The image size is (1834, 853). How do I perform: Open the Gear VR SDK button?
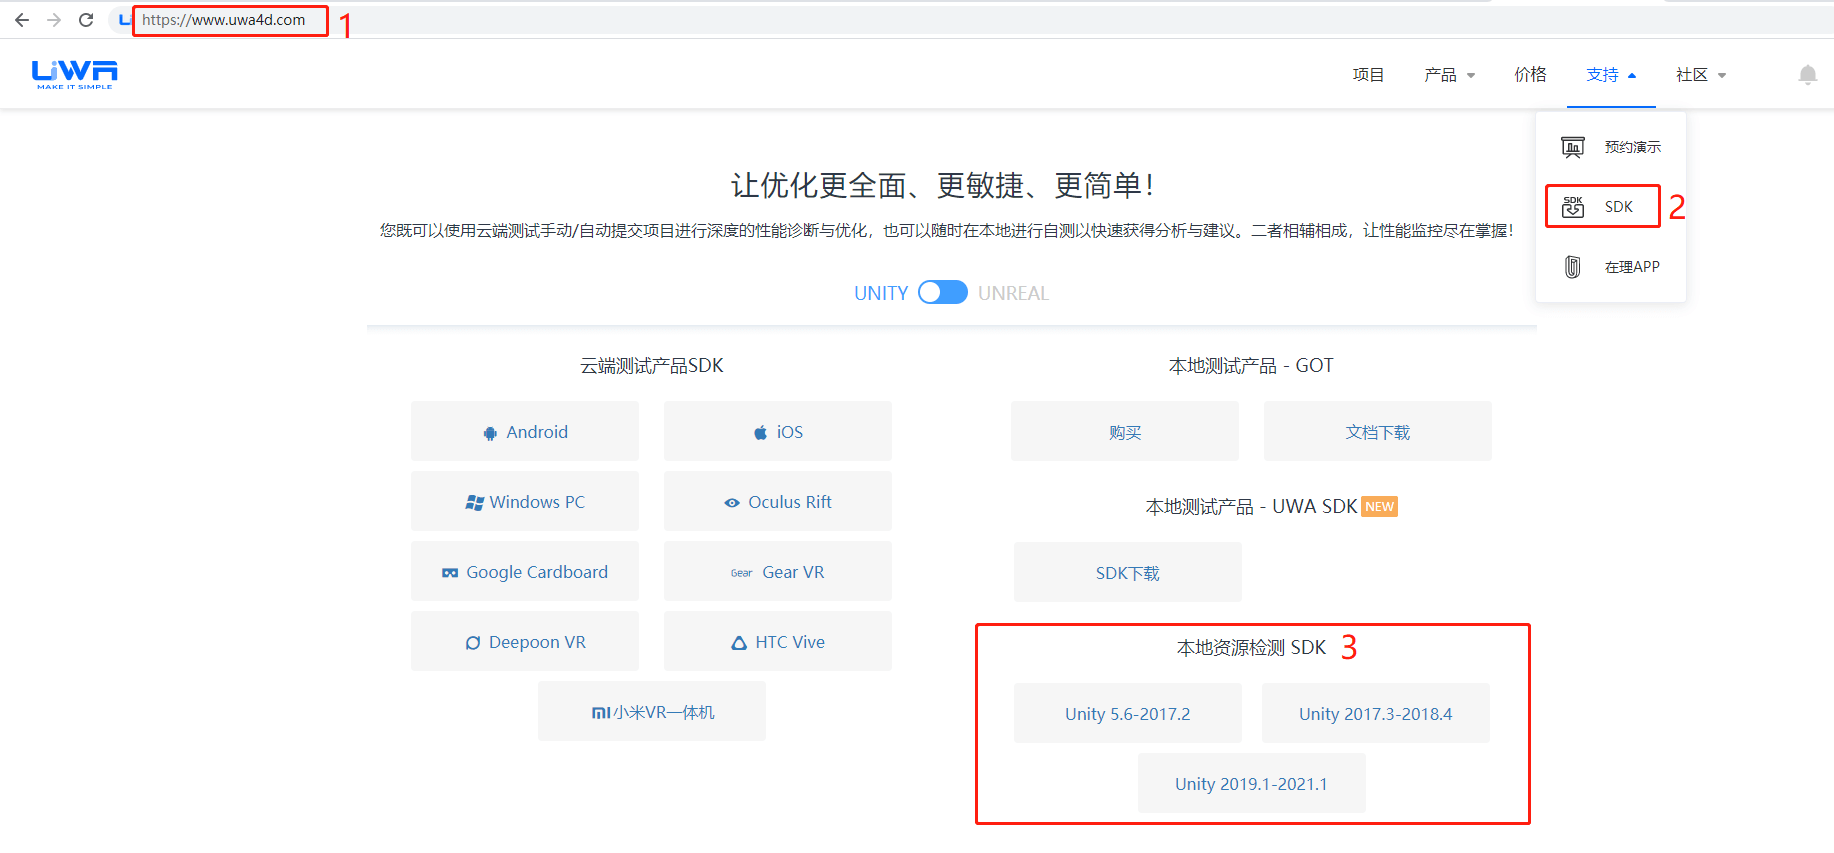coord(778,571)
